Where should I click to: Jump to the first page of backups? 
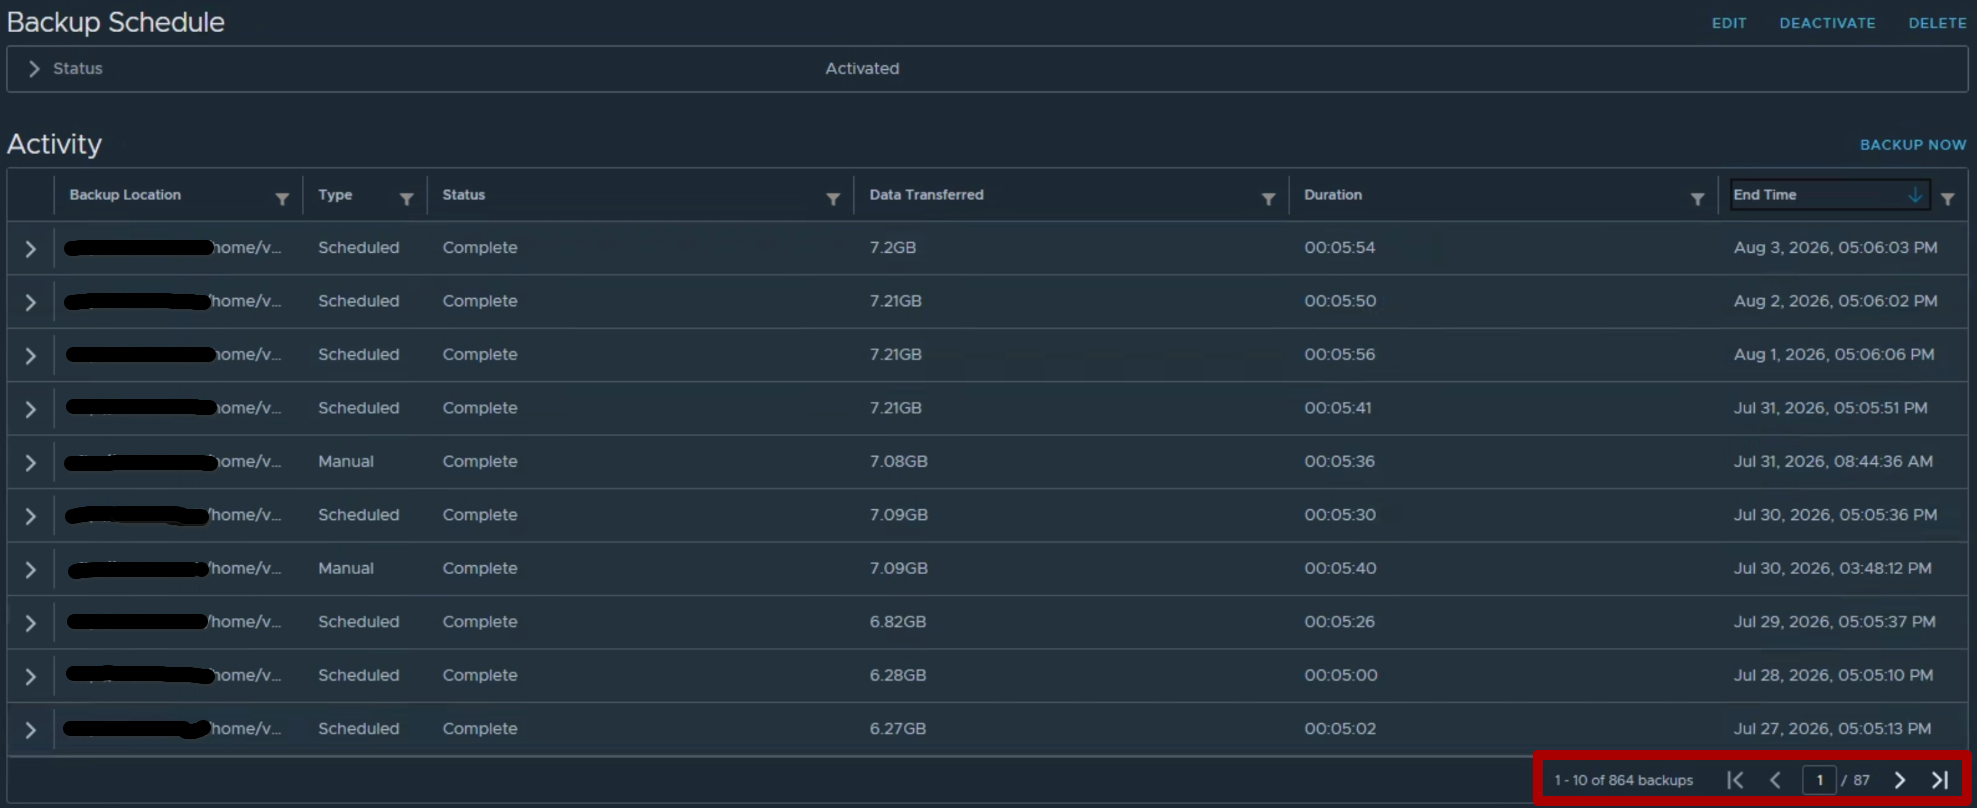1735,780
